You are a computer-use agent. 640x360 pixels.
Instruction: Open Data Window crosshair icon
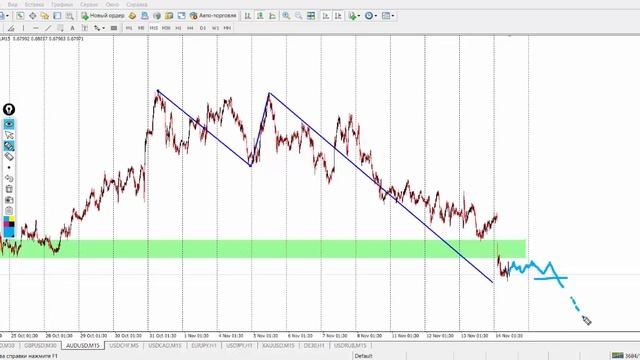pyautogui.click(x=33, y=16)
